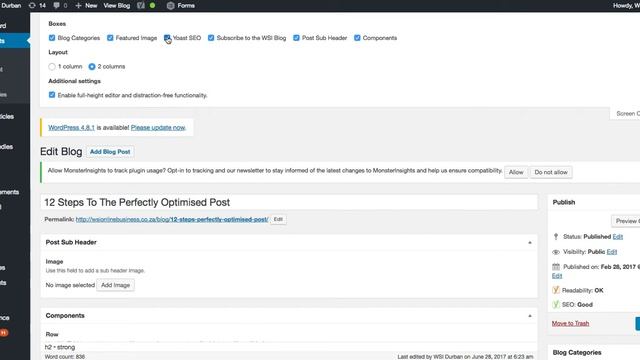The width and height of the screenshot is (640, 360).
Task: Disable full-height editor checkbox
Action: tap(52, 95)
